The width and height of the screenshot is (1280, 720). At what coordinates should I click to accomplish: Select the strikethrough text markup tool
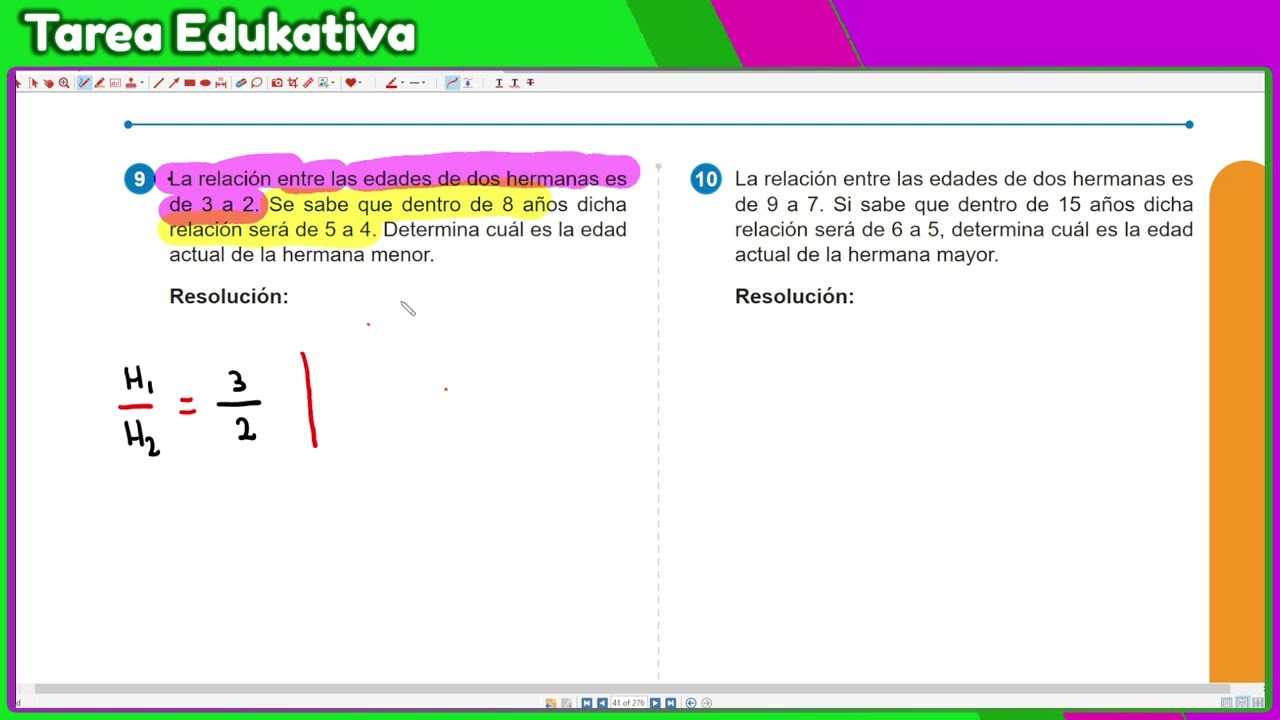click(530, 83)
